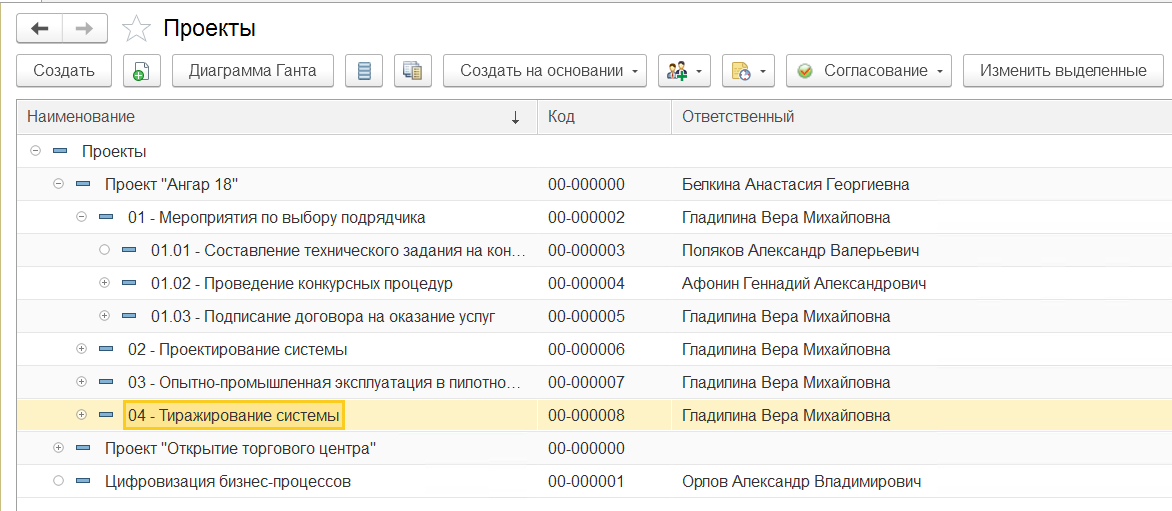Sort by the Наименование column header
Screen dimensions: 1172x511
270,117
